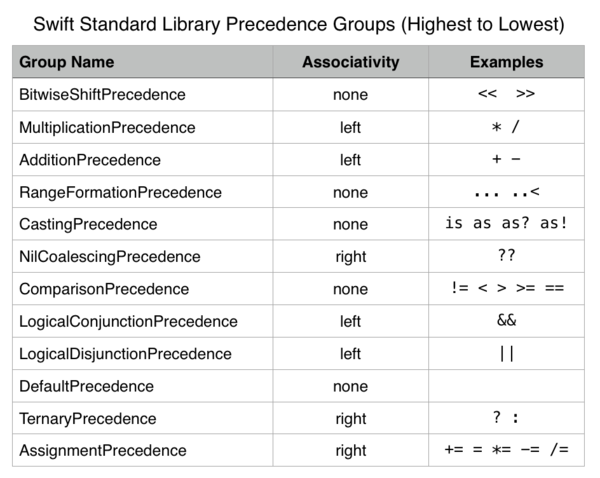Select the '&&' example operator cell
The height and width of the screenshot is (478, 600).
pyautogui.click(x=507, y=320)
